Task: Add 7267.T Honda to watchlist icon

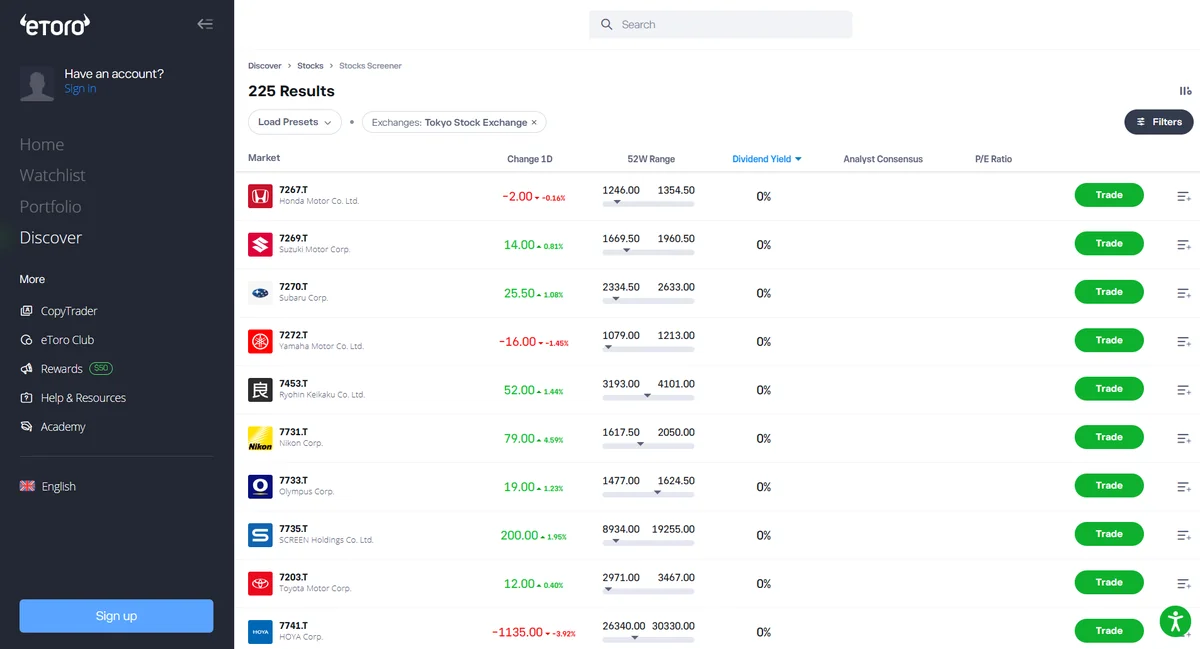Action: [1184, 196]
